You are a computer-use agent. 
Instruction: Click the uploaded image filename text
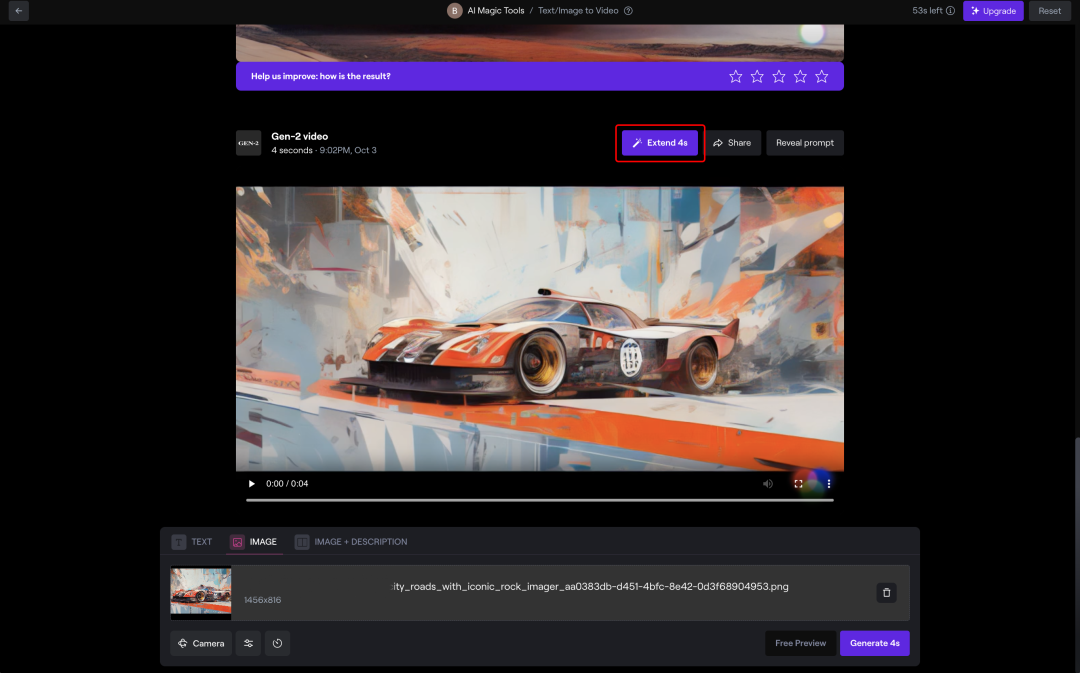[x=590, y=587]
